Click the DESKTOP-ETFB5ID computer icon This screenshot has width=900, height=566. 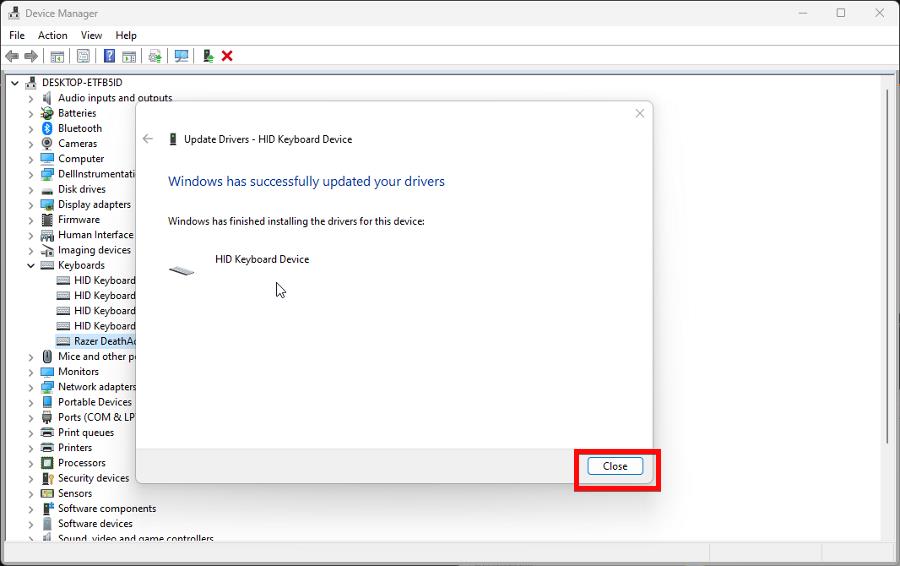(31, 83)
